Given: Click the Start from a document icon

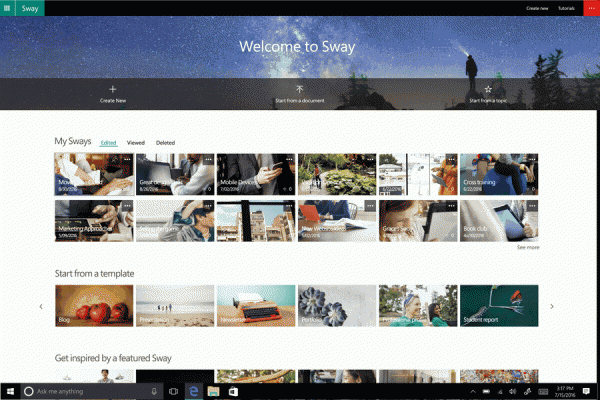Looking at the screenshot, I should click(x=300, y=90).
